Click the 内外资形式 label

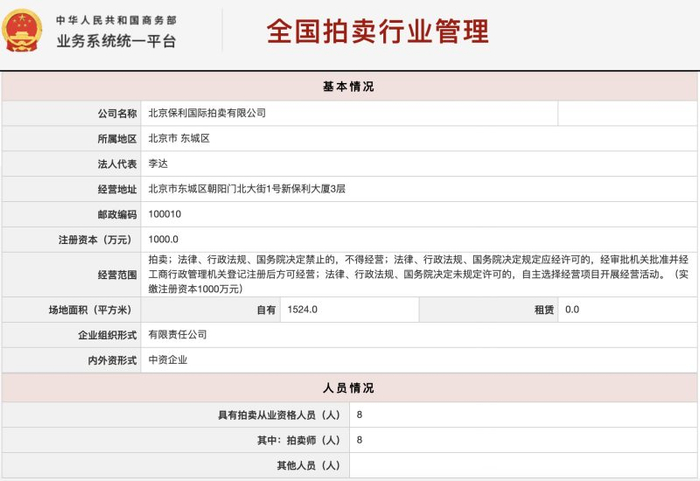click(x=112, y=360)
